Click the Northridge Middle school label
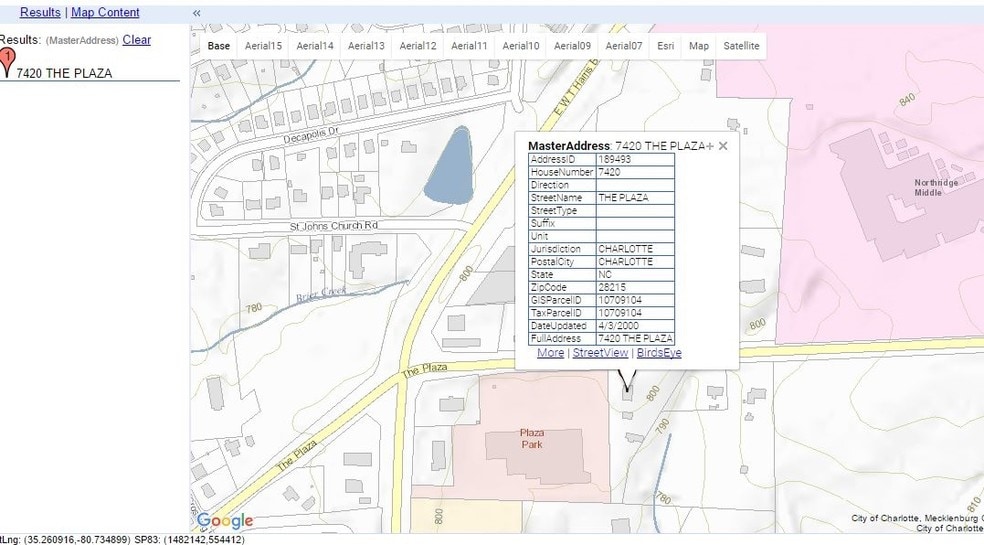 (936, 187)
